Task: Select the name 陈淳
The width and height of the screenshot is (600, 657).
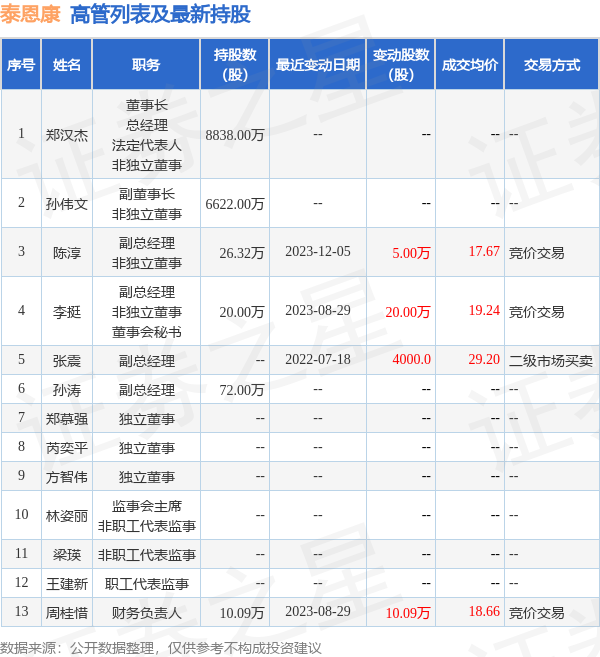Action: coord(67,253)
